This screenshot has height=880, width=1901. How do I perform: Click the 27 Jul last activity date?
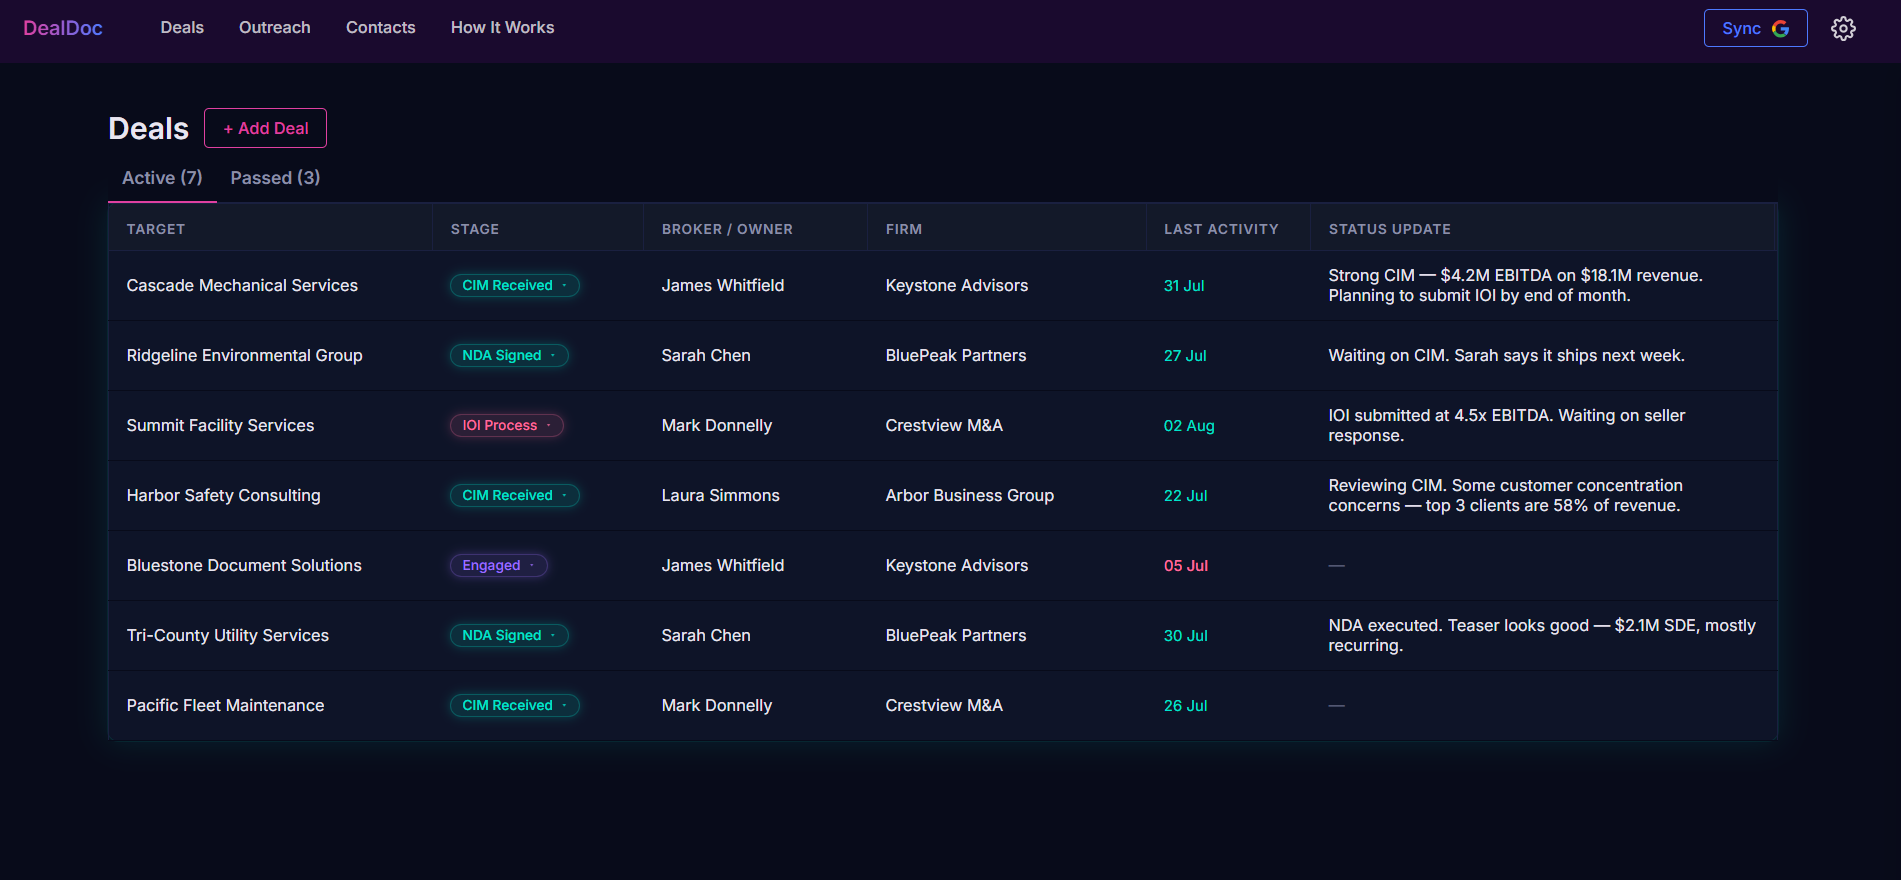pyautogui.click(x=1185, y=355)
